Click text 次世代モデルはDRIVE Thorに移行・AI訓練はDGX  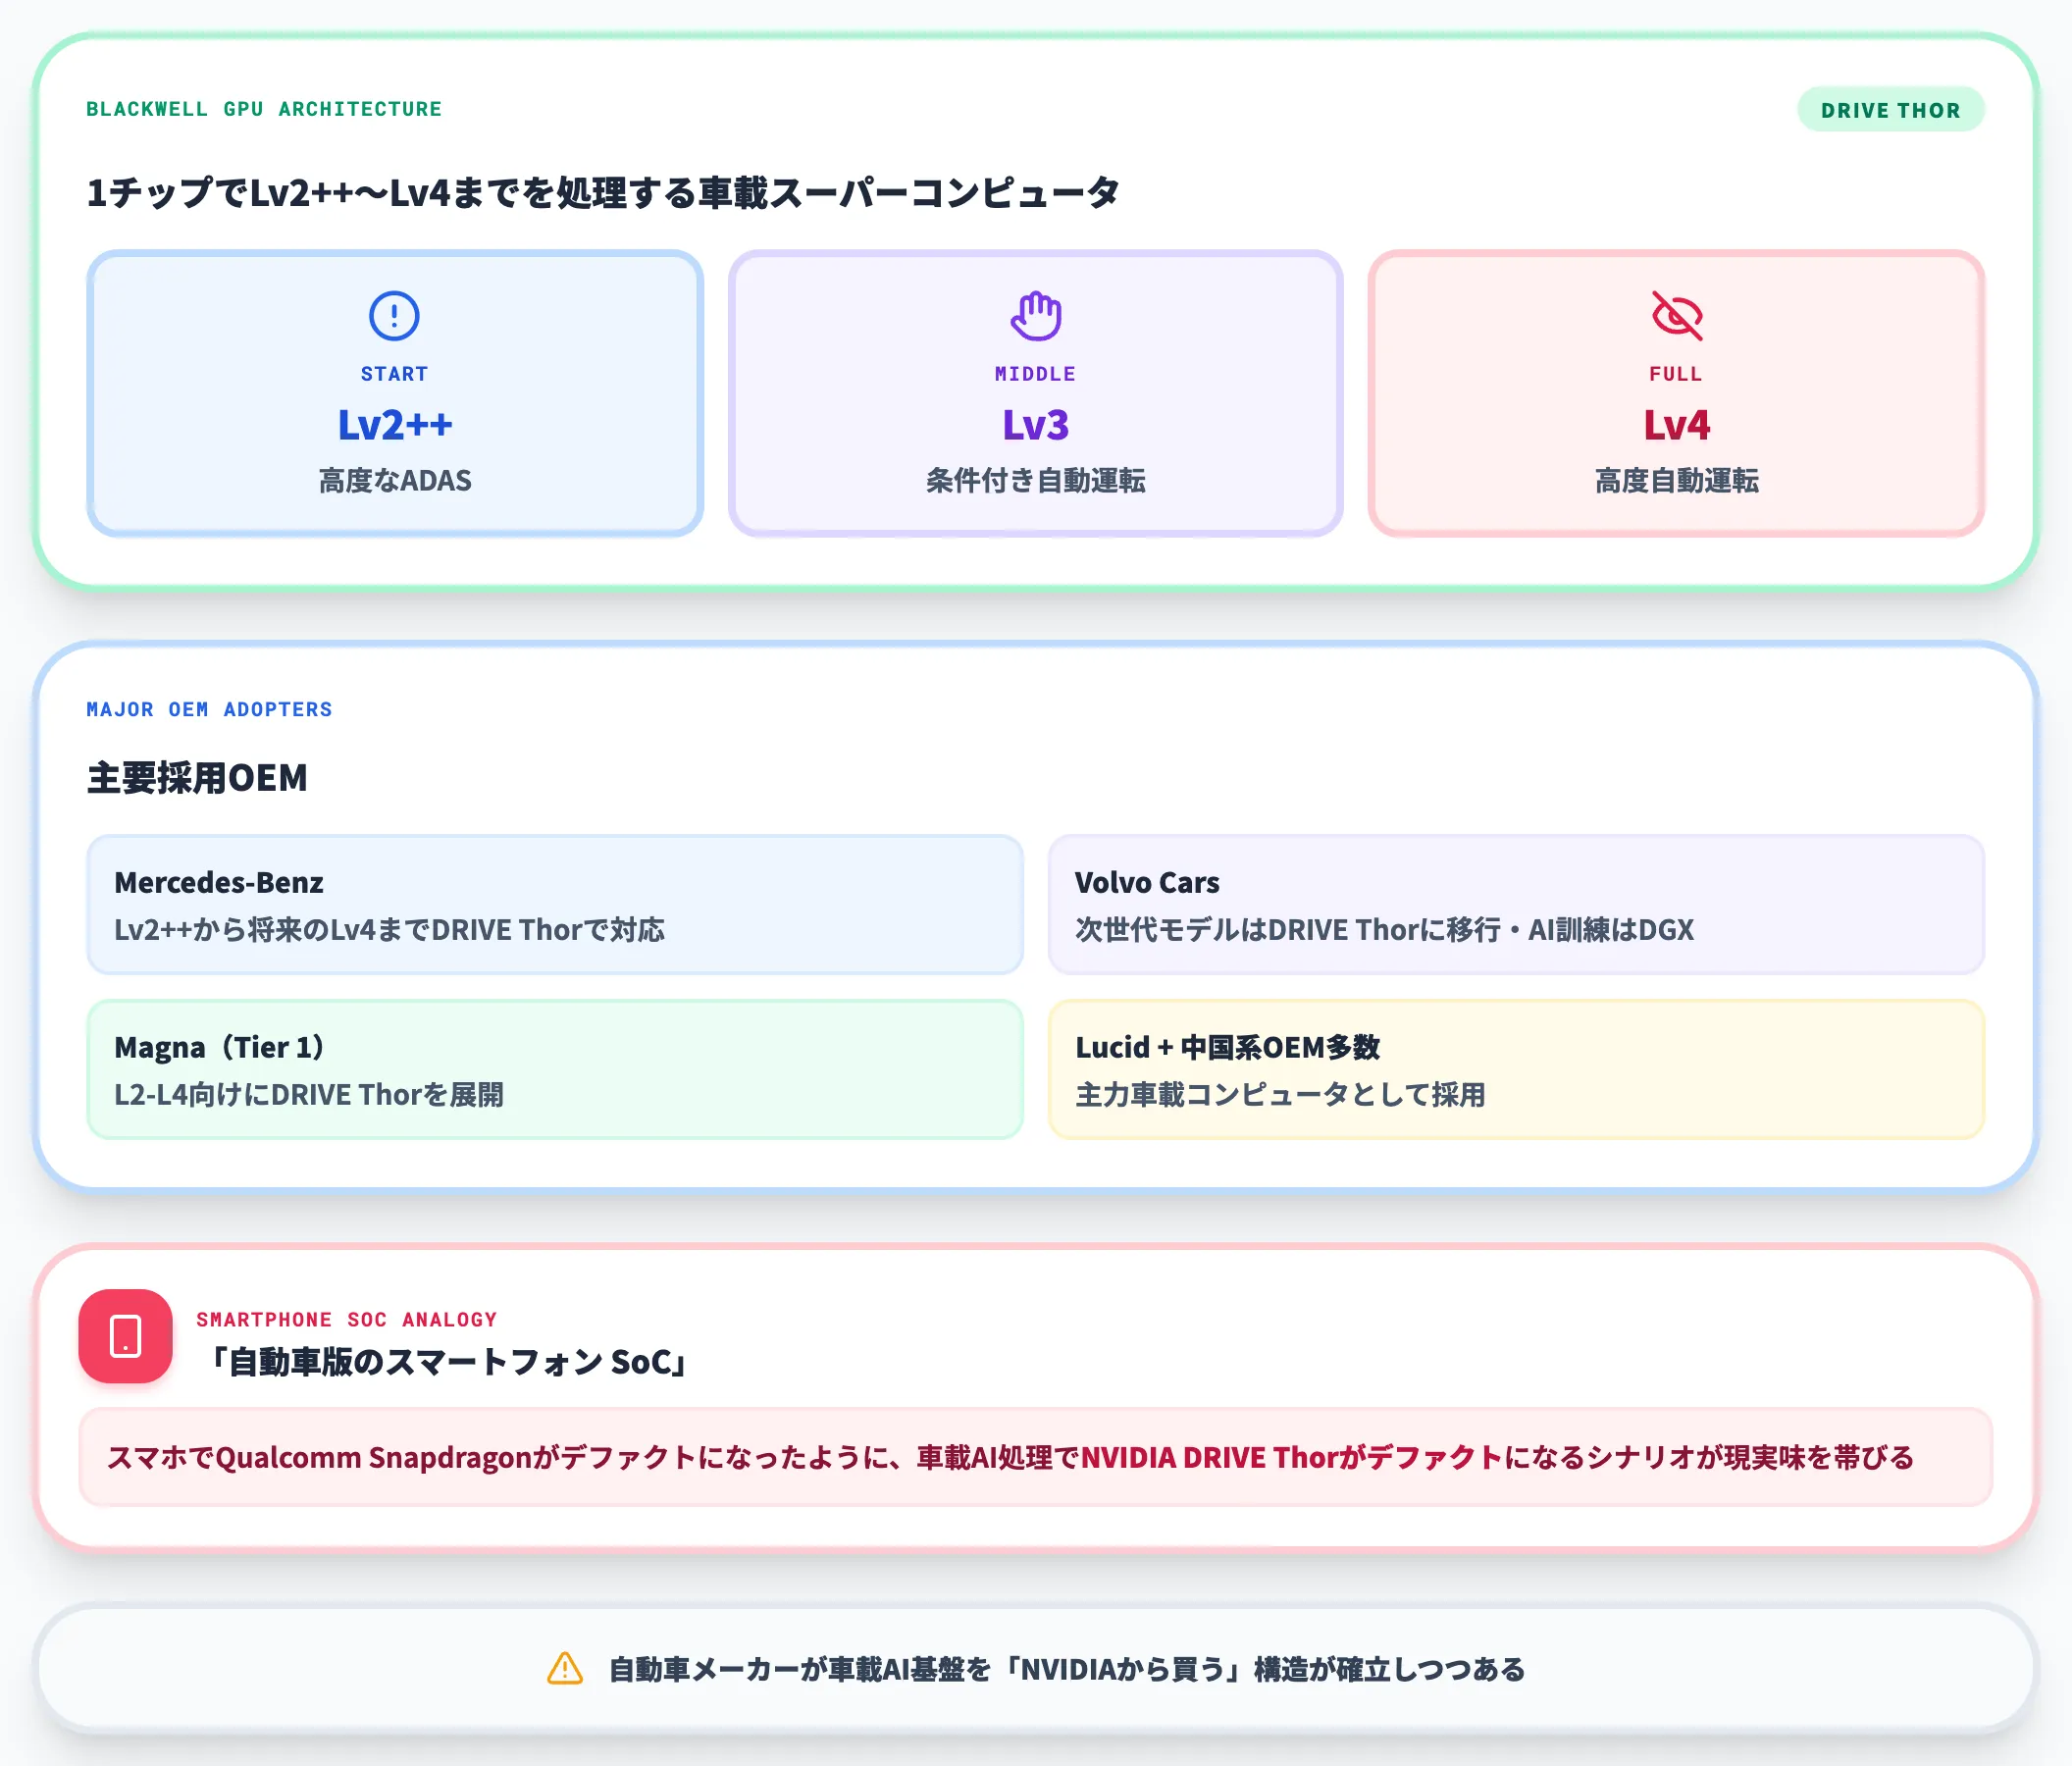click(1385, 930)
